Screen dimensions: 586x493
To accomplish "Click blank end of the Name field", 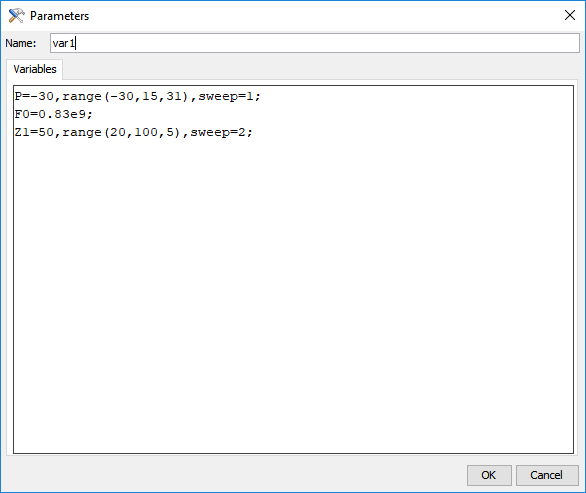I will [327, 43].
